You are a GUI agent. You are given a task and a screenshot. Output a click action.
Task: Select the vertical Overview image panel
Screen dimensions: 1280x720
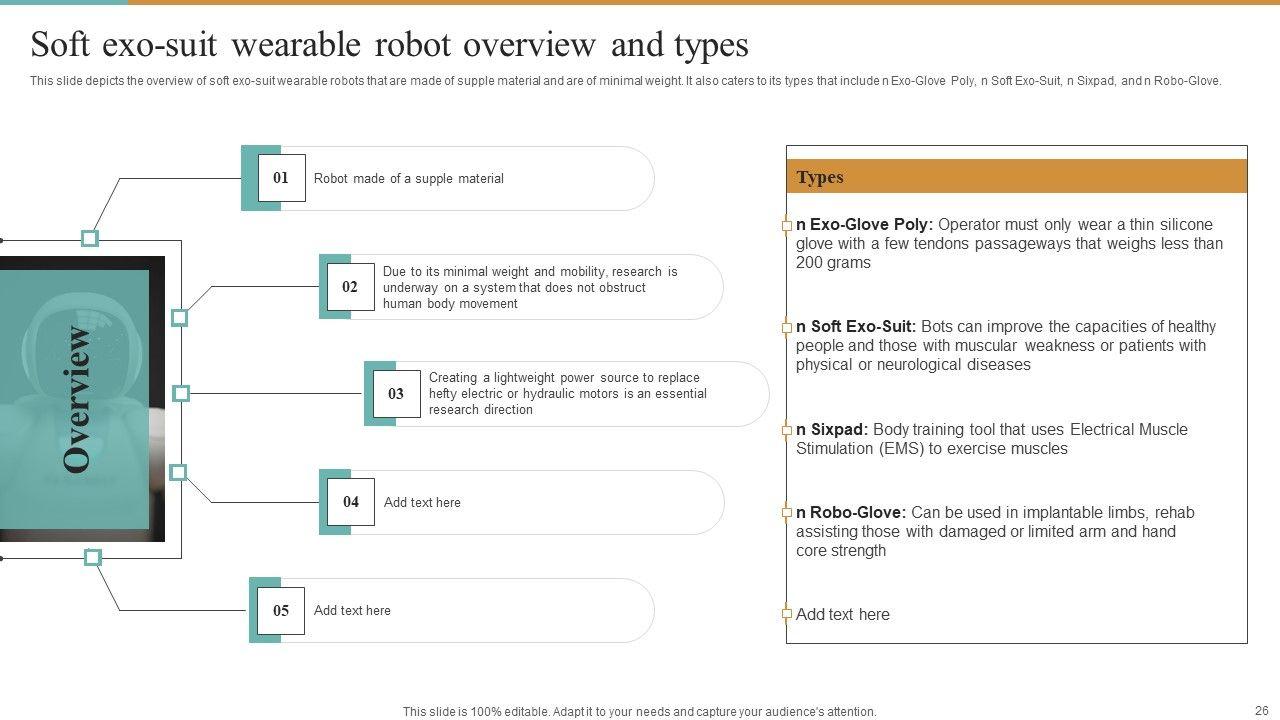pos(80,399)
